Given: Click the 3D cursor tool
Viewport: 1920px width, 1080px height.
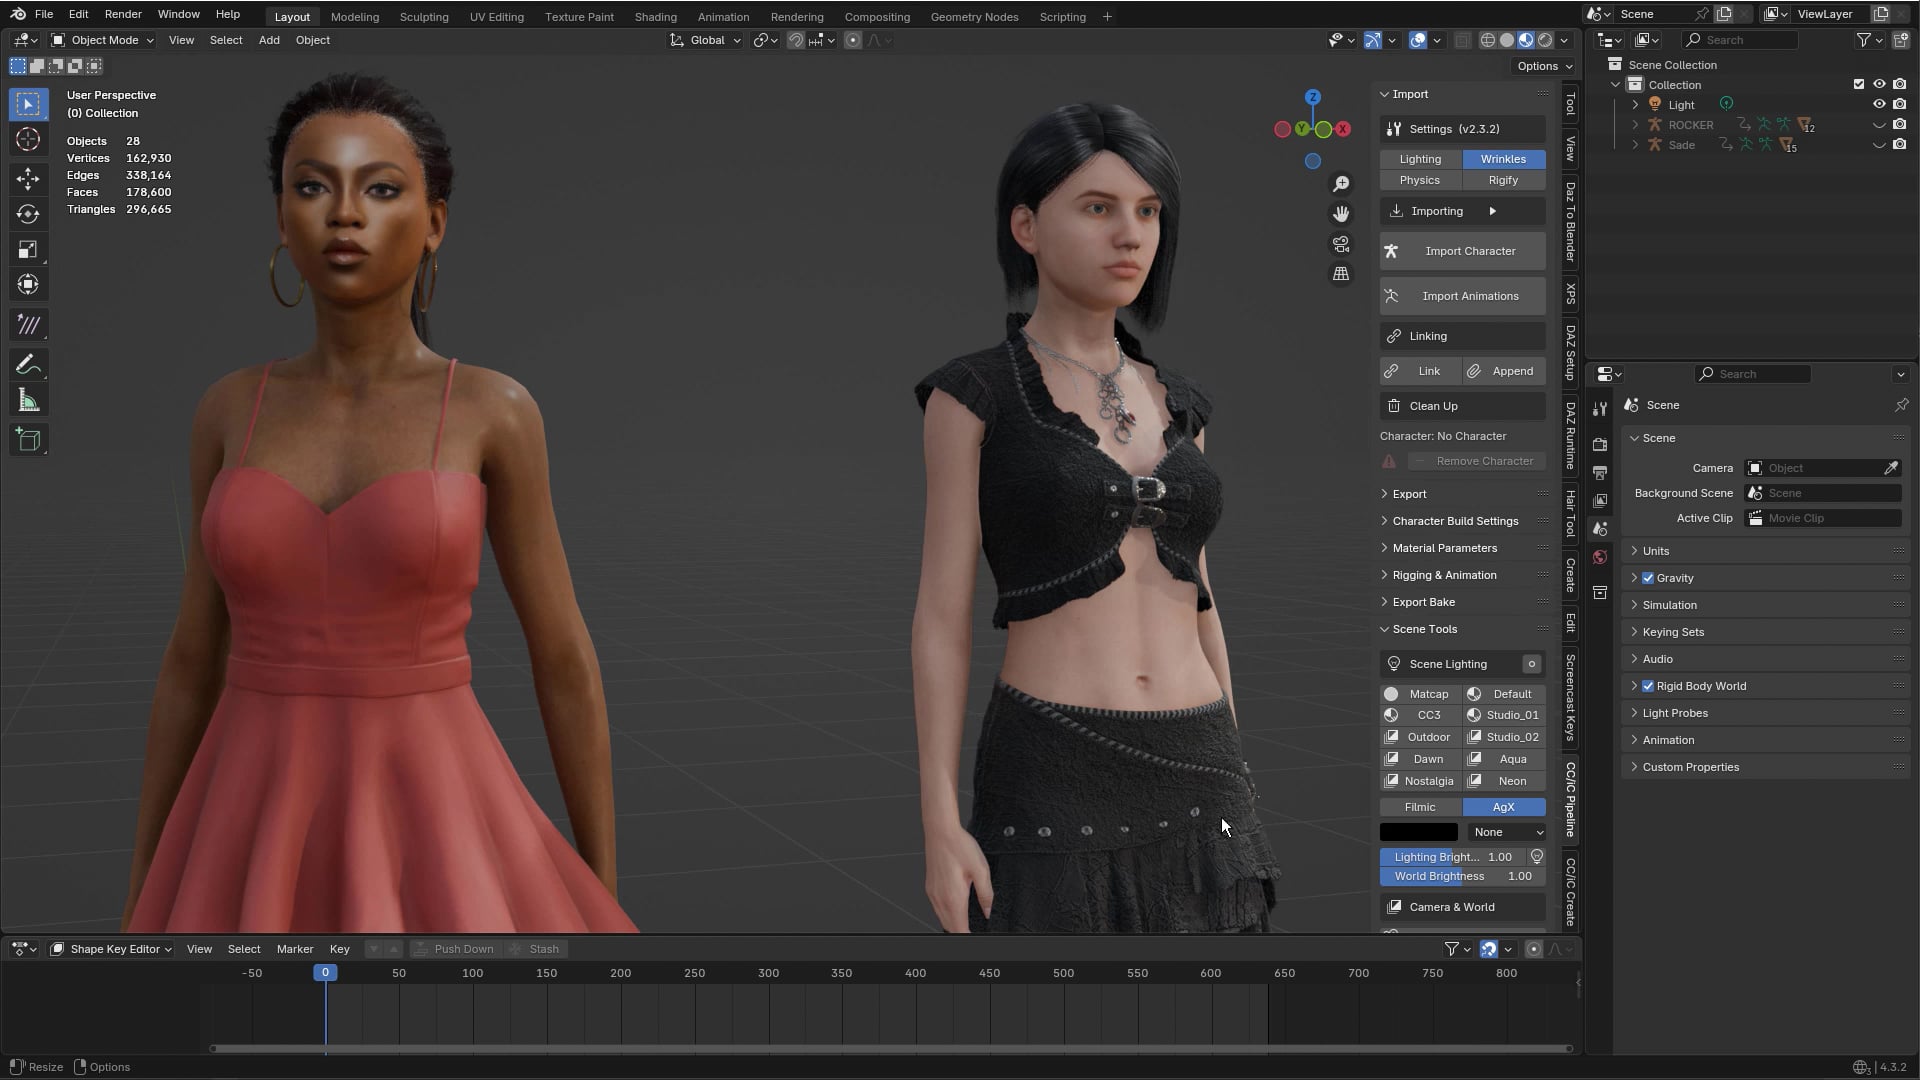Looking at the screenshot, I should click(x=28, y=140).
